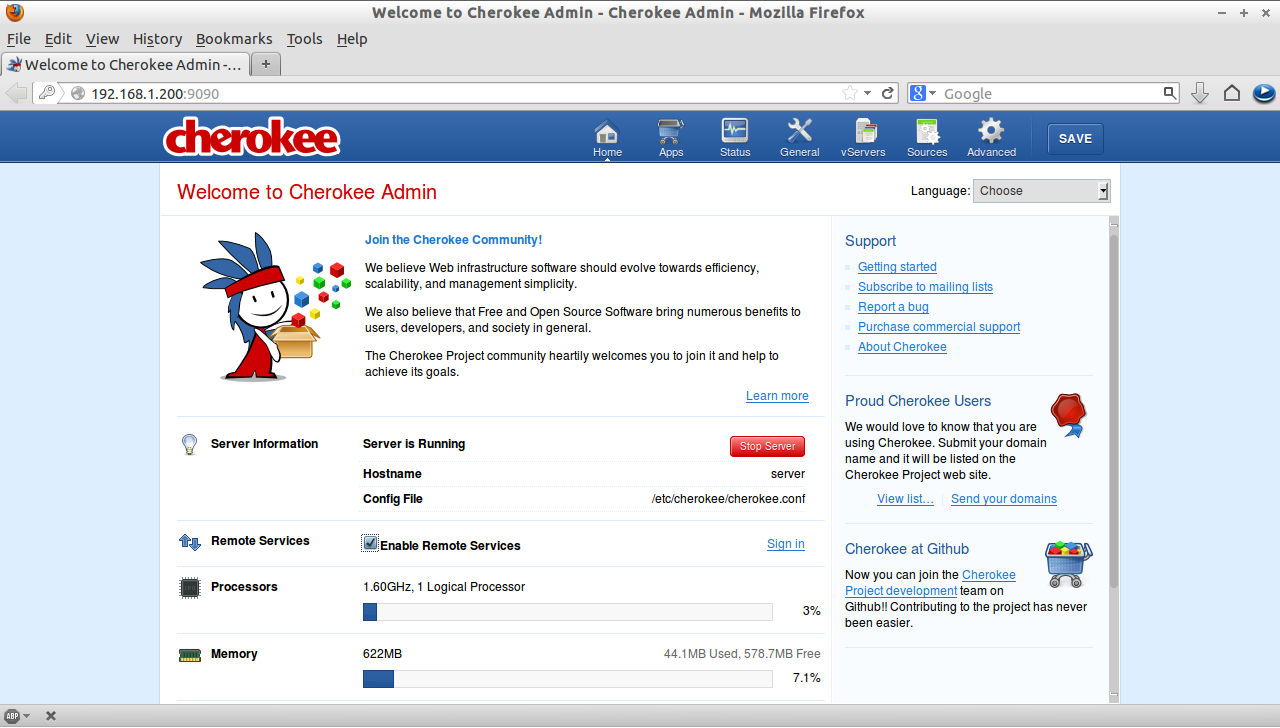The image size is (1280, 728).
Task: Open the View menu
Action: point(102,39)
